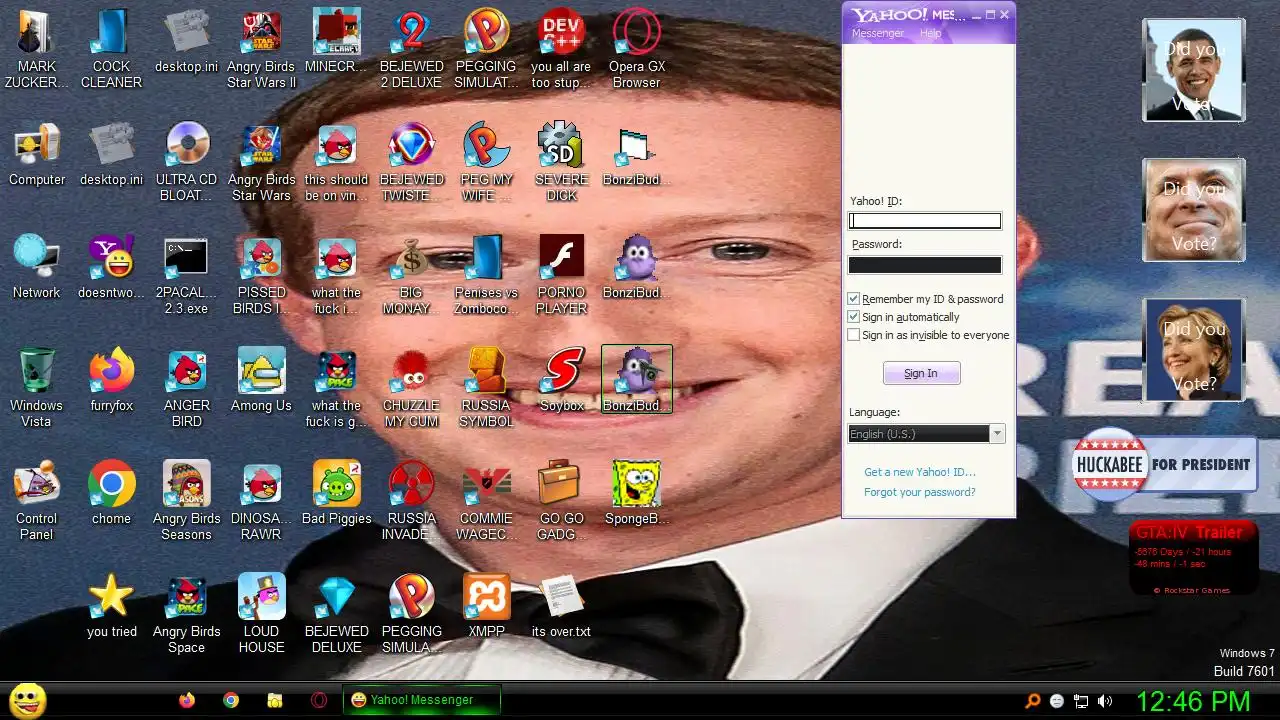The height and width of the screenshot is (720, 1280).
Task: Open the its over.txt file
Action: point(561,606)
